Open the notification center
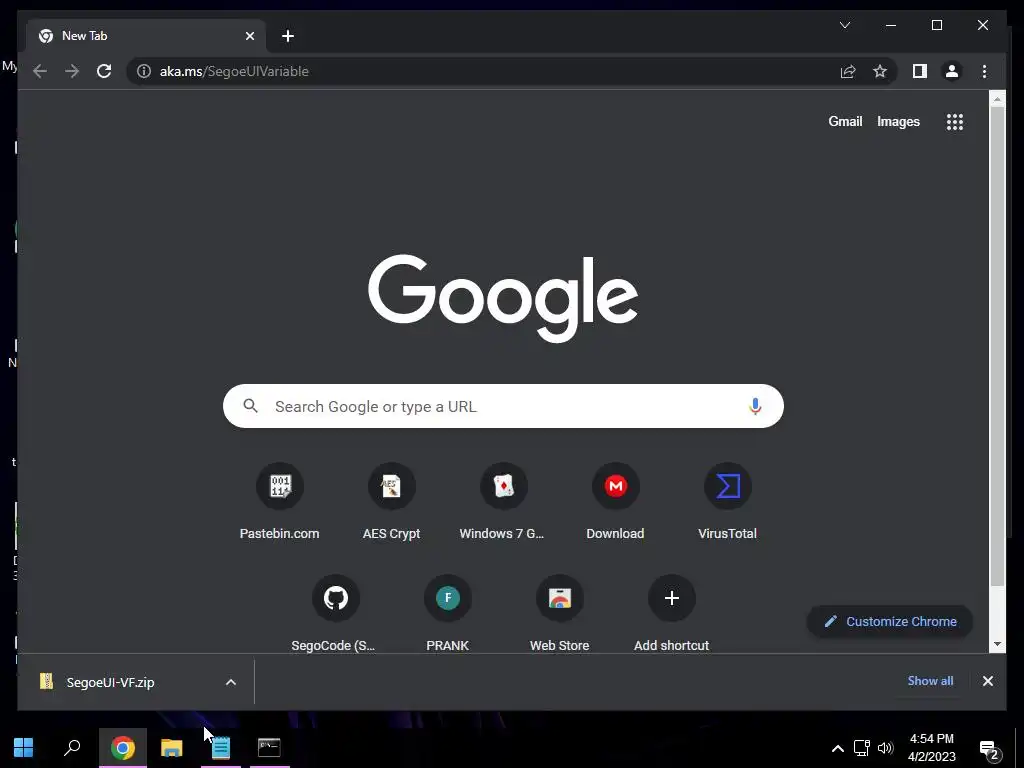This screenshot has height=768, width=1024. (x=990, y=749)
